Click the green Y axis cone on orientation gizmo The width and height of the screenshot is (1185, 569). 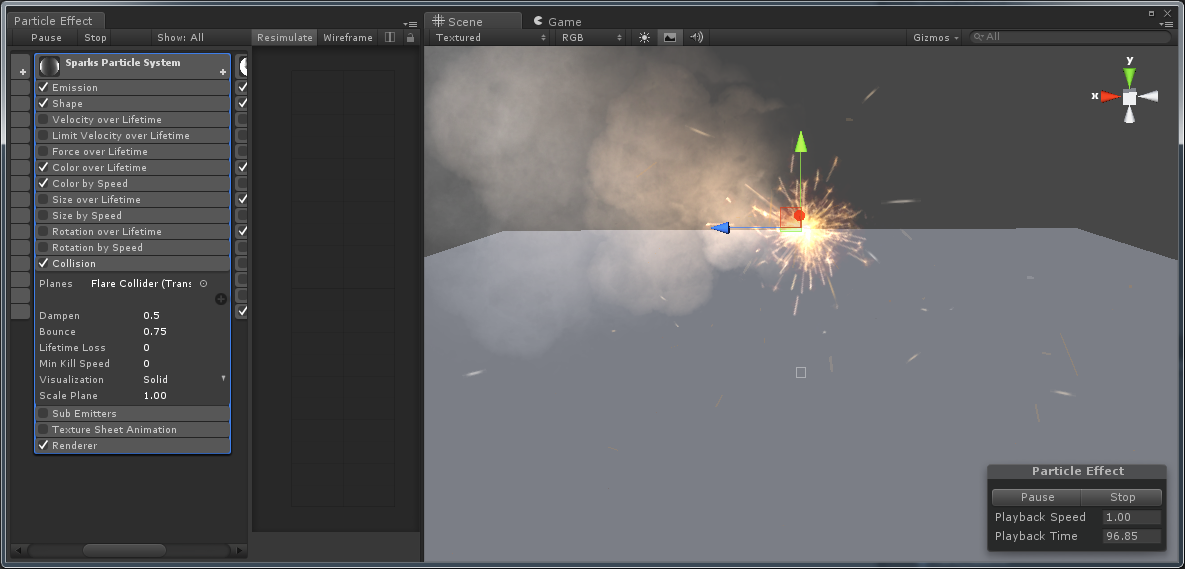[x=1129, y=77]
